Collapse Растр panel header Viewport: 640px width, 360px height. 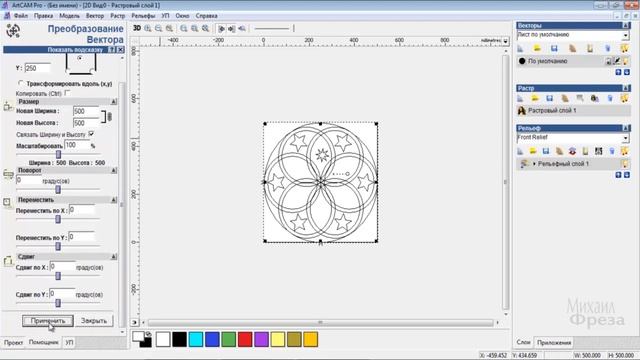tap(626, 88)
